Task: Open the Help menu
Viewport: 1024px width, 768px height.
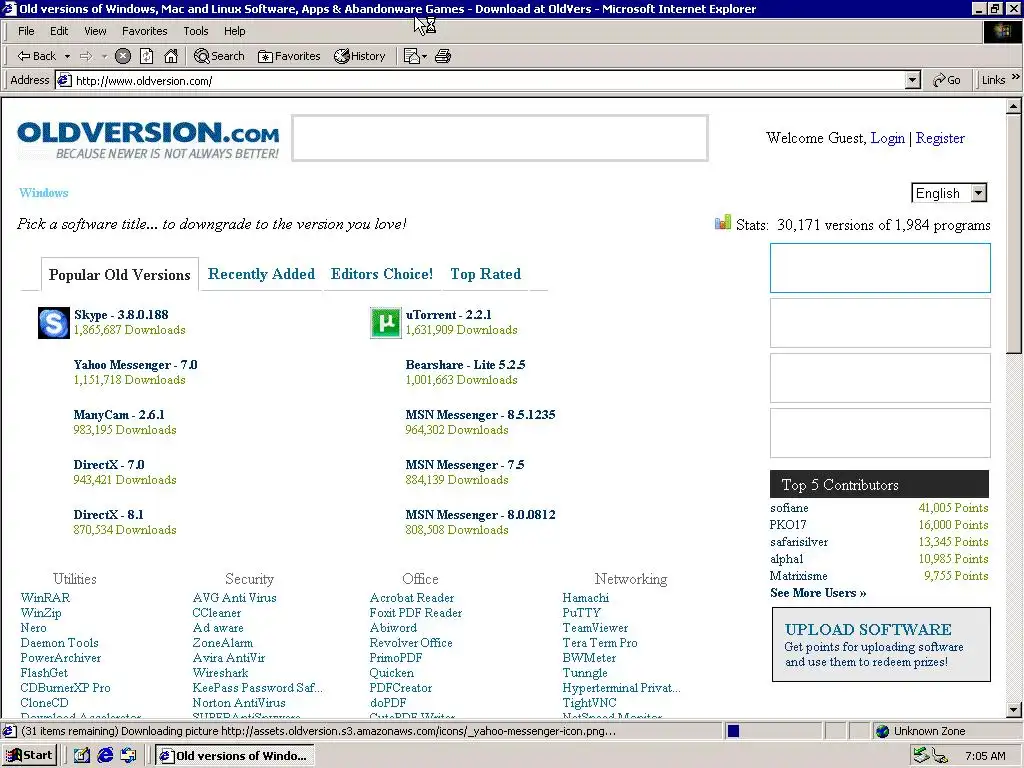Action: tap(234, 31)
